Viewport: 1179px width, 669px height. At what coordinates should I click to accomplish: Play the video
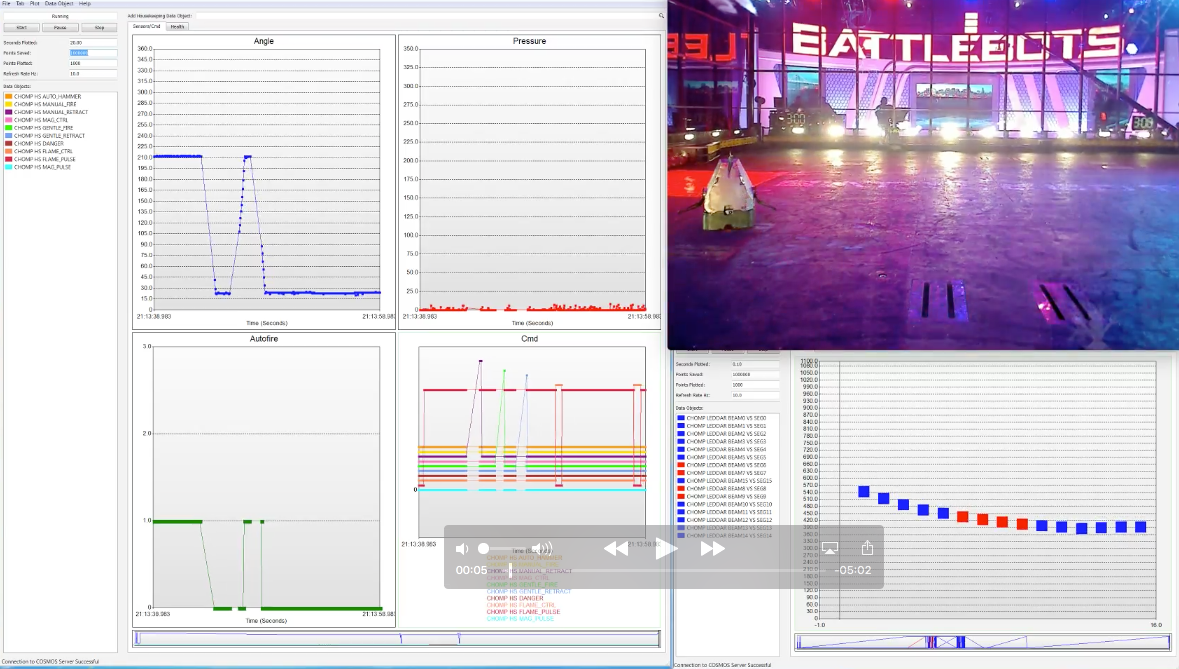pos(665,549)
